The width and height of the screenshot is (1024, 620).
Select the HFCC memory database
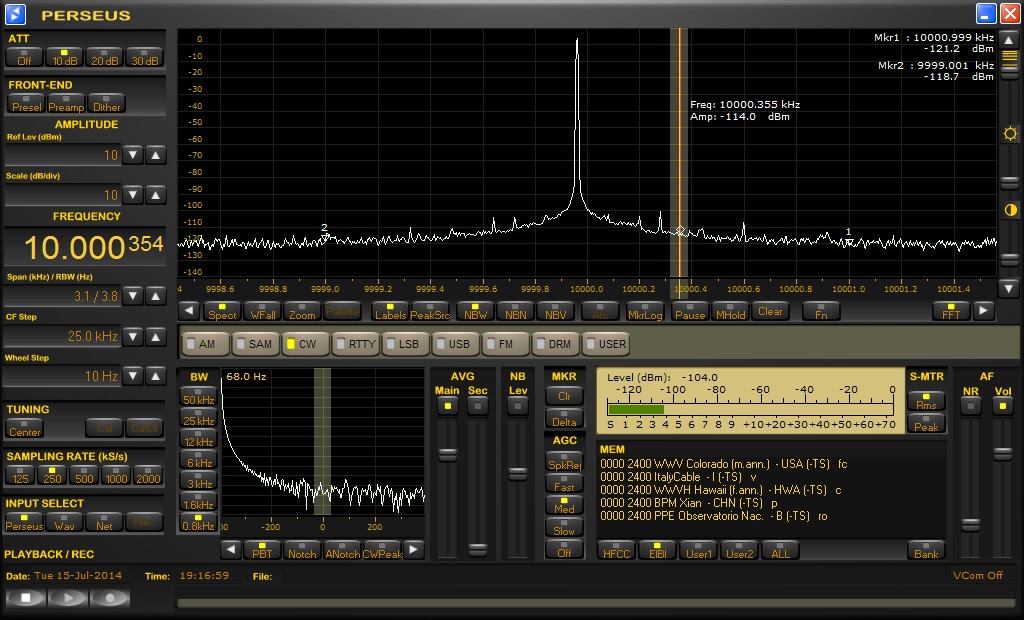[616, 550]
